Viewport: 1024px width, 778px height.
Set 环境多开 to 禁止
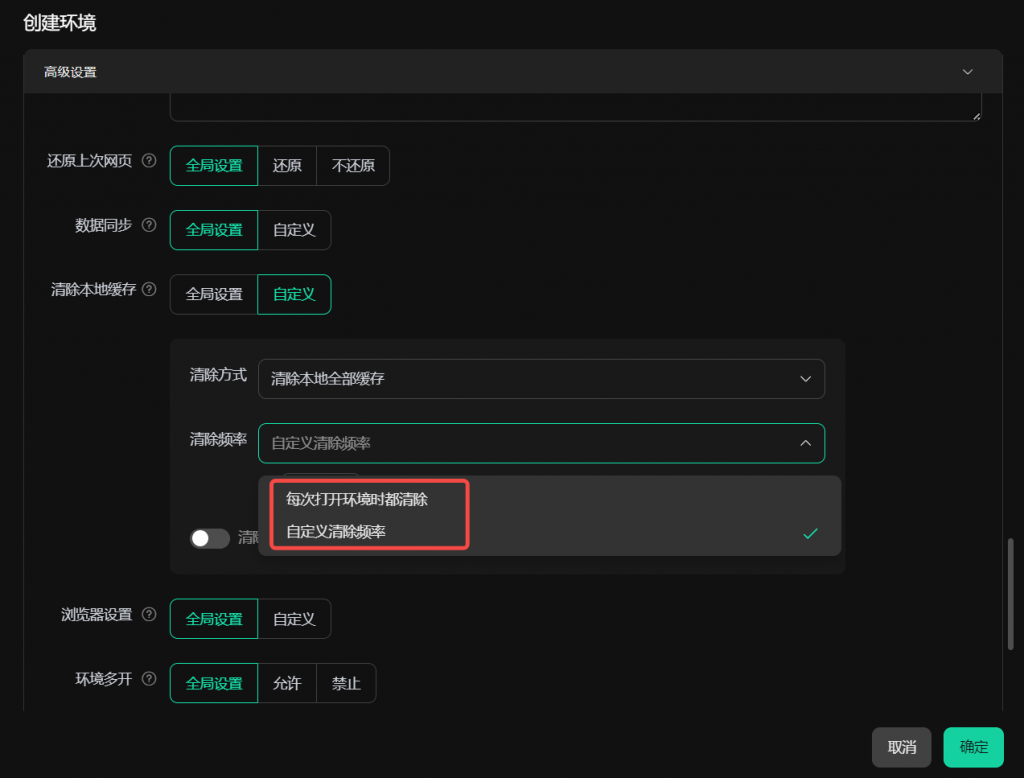[346, 684]
